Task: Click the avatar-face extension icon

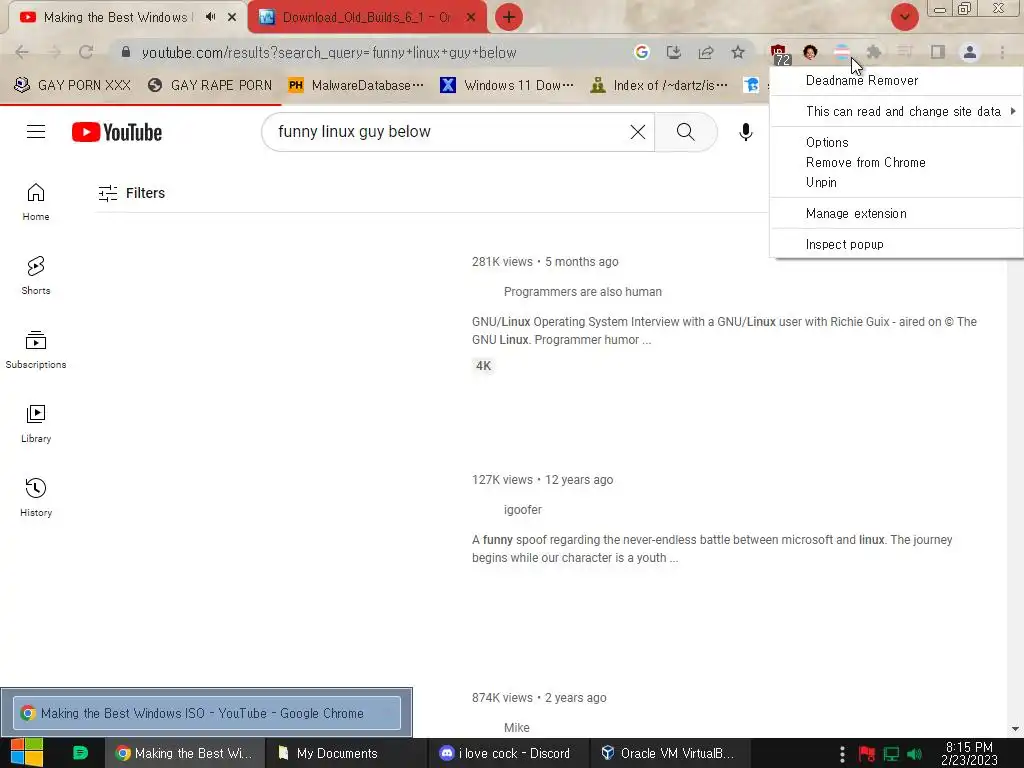Action: point(810,52)
